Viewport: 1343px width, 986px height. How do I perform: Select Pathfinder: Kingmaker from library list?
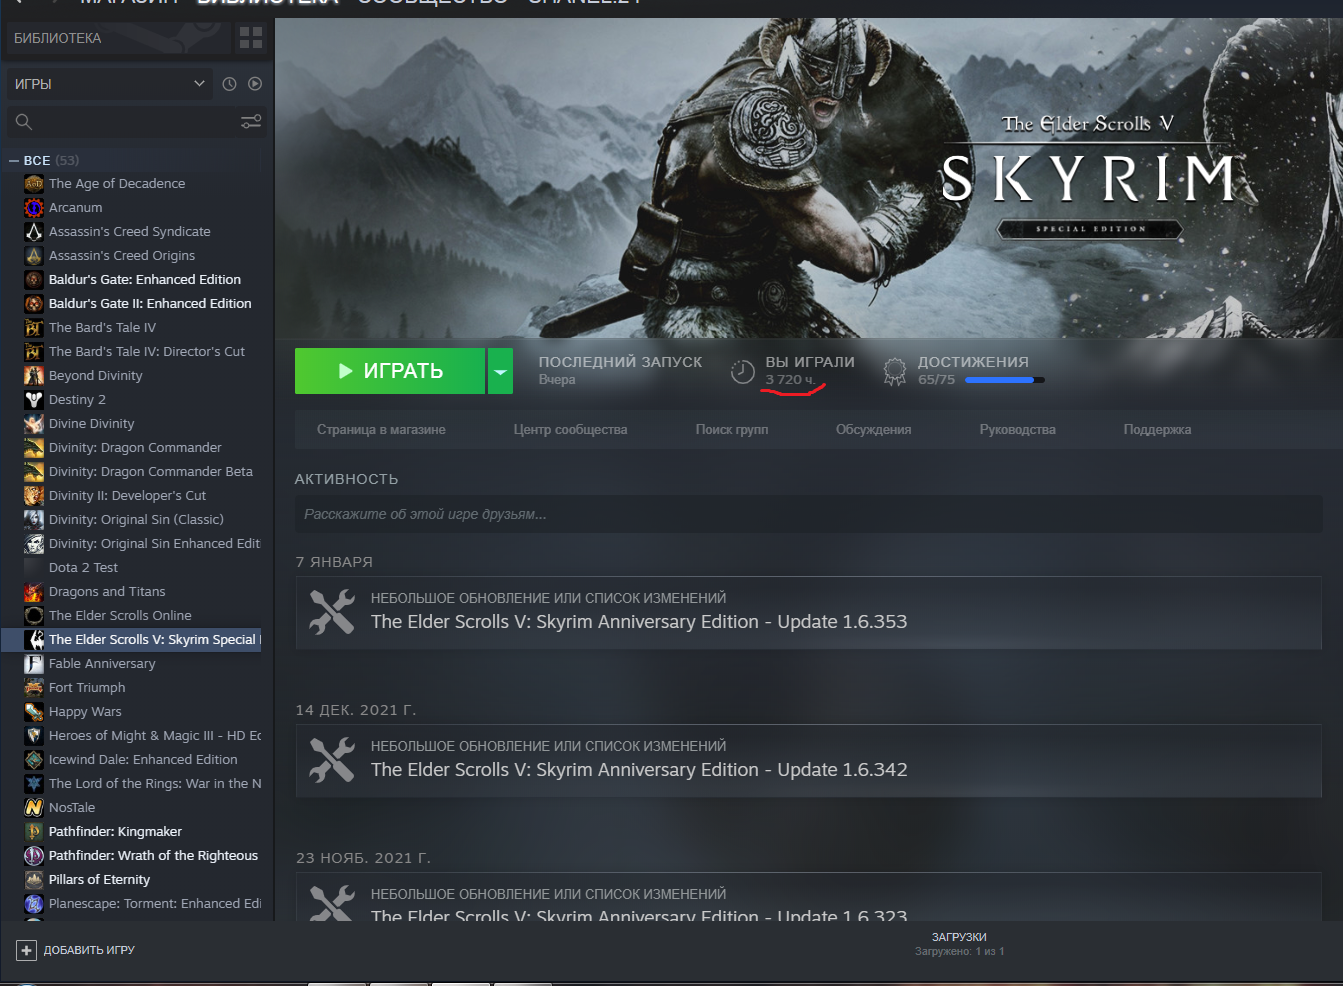click(115, 832)
